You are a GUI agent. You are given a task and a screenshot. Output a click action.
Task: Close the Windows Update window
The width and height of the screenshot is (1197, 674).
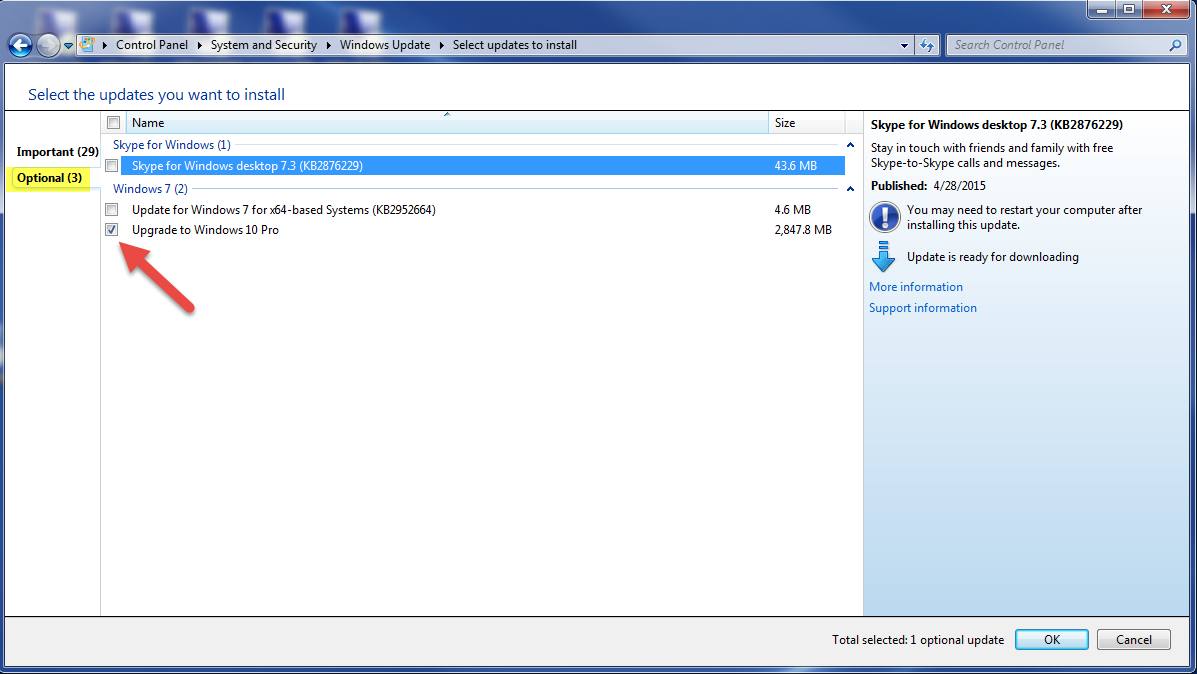tap(1166, 9)
